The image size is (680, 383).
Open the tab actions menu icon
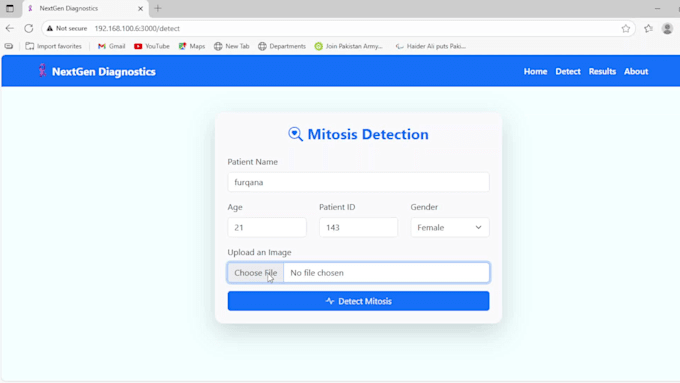(10, 8)
